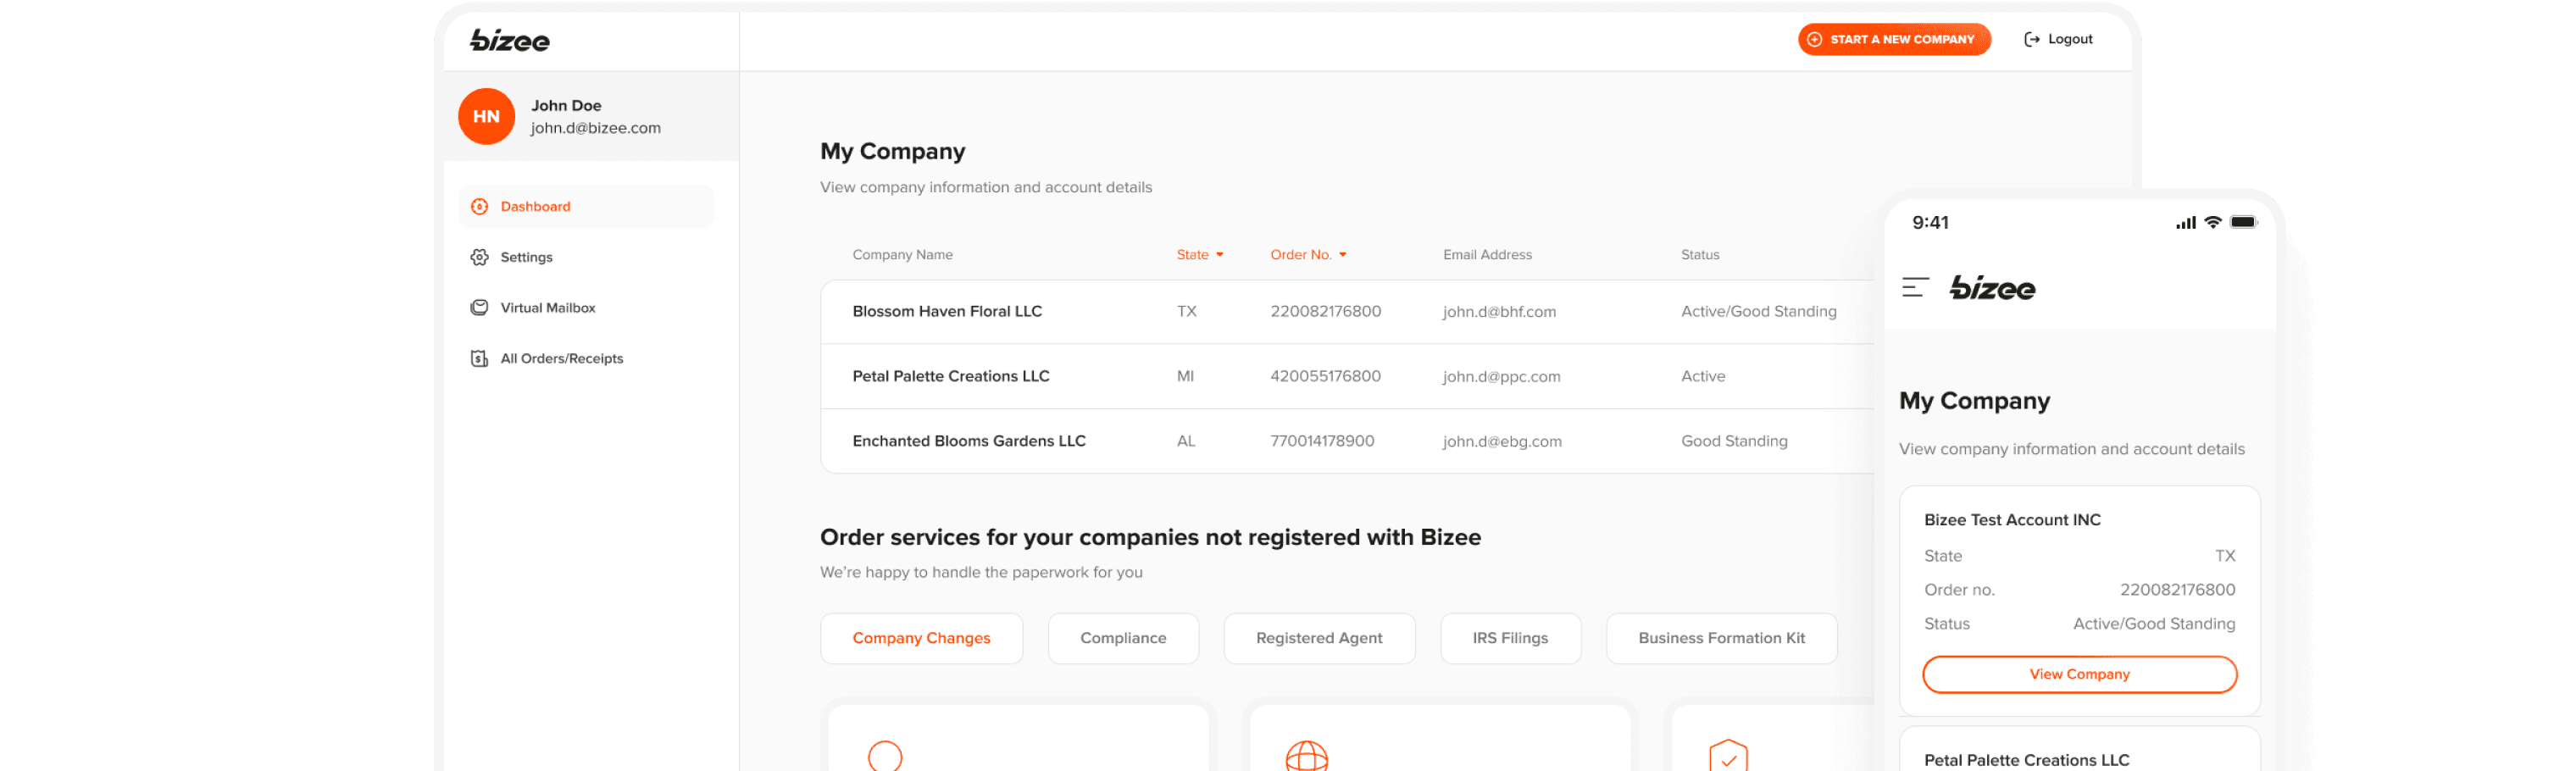Click the Settings gear icon

coord(480,258)
